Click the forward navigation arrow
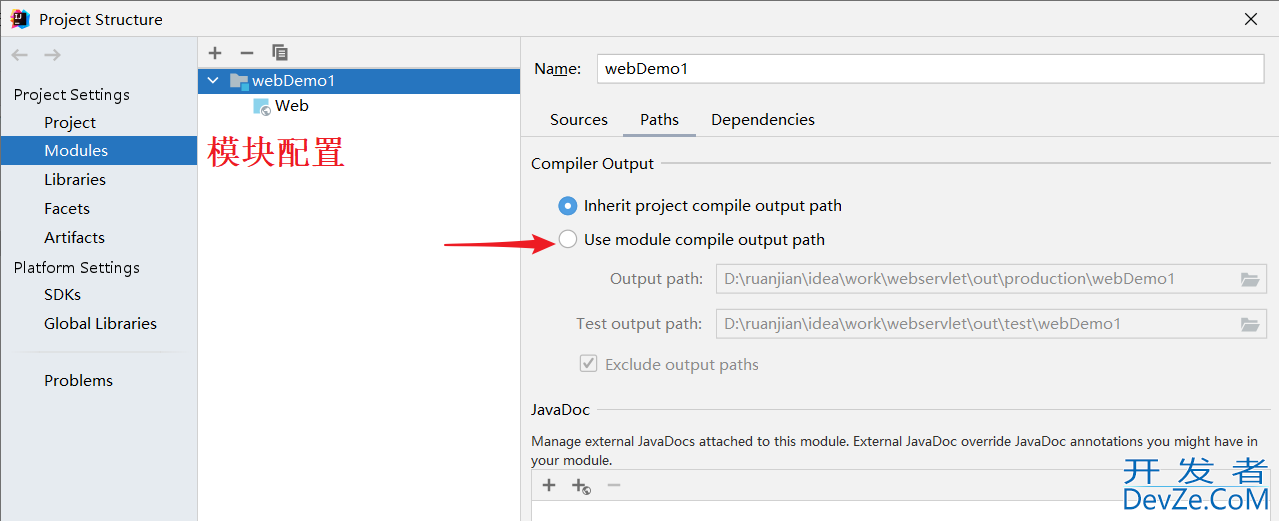Image resolution: width=1279 pixels, height=521 pixels. (52, 55)
